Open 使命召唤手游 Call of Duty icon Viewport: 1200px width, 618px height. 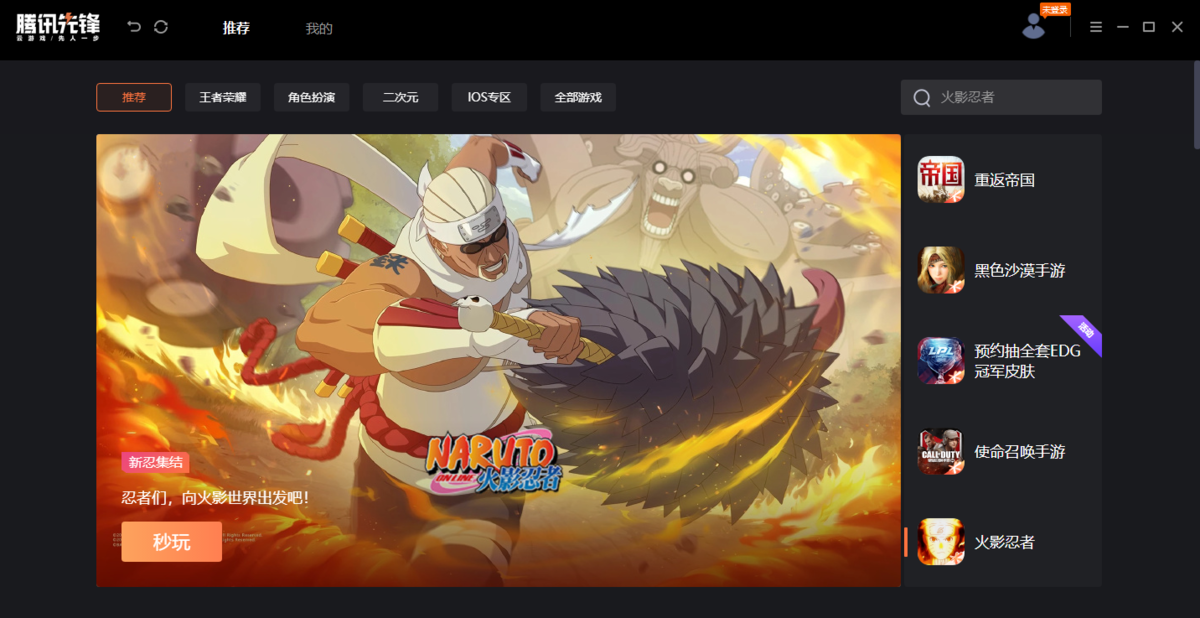pos(941,452)
